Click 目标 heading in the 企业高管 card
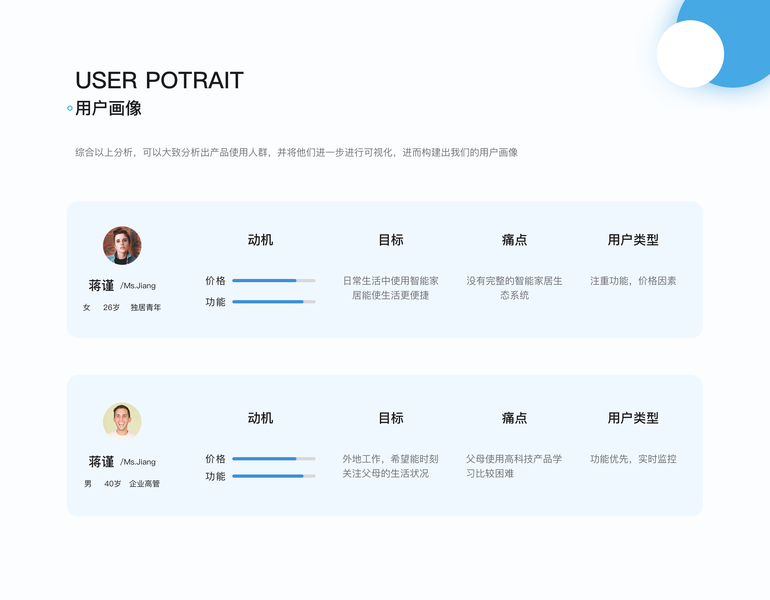 391,418
